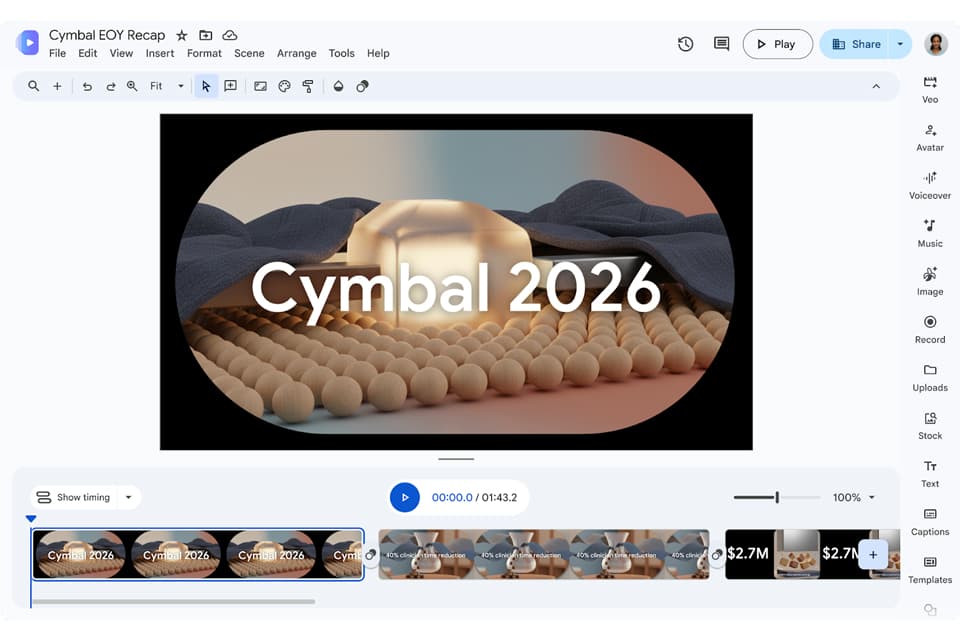The image size is (960, 640).
Task: Open the transition/motion circles icon
Action: click(x=362, y=86)
